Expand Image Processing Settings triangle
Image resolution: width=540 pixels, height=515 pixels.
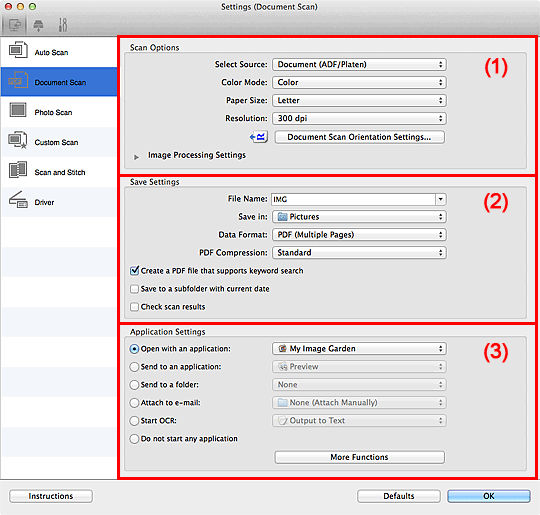pyautogui.click(x=136, y=157)
